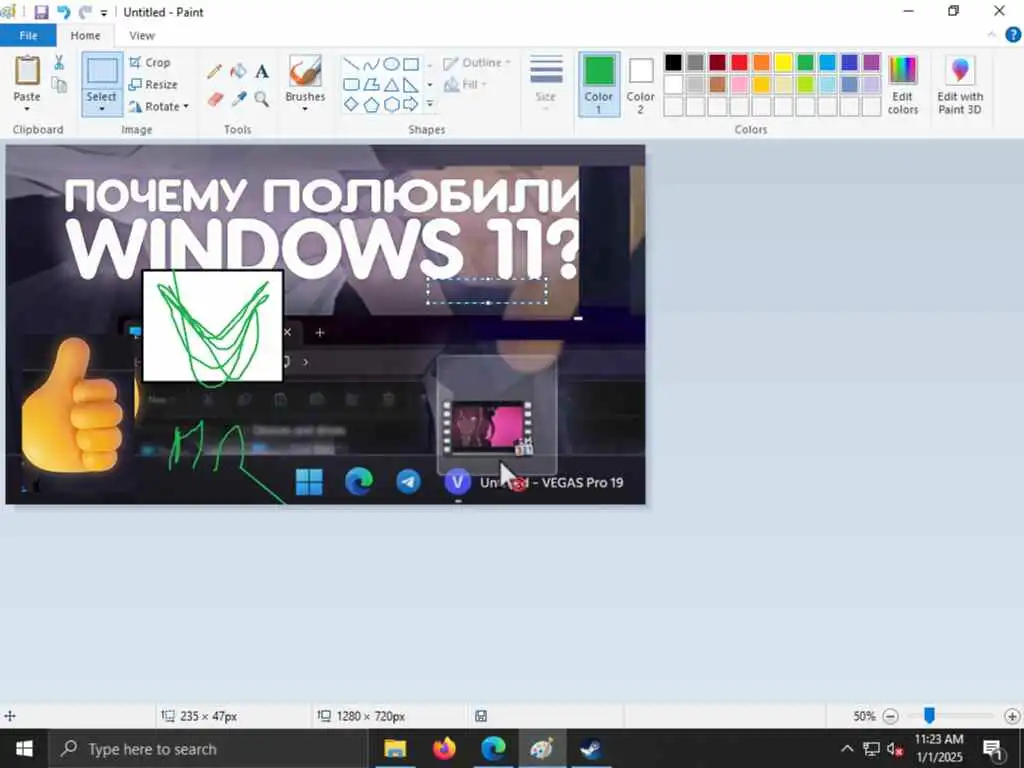Choose the Pentagon shape
The width and height of the screenshot is (1024, 768).
tap(371, 104)
